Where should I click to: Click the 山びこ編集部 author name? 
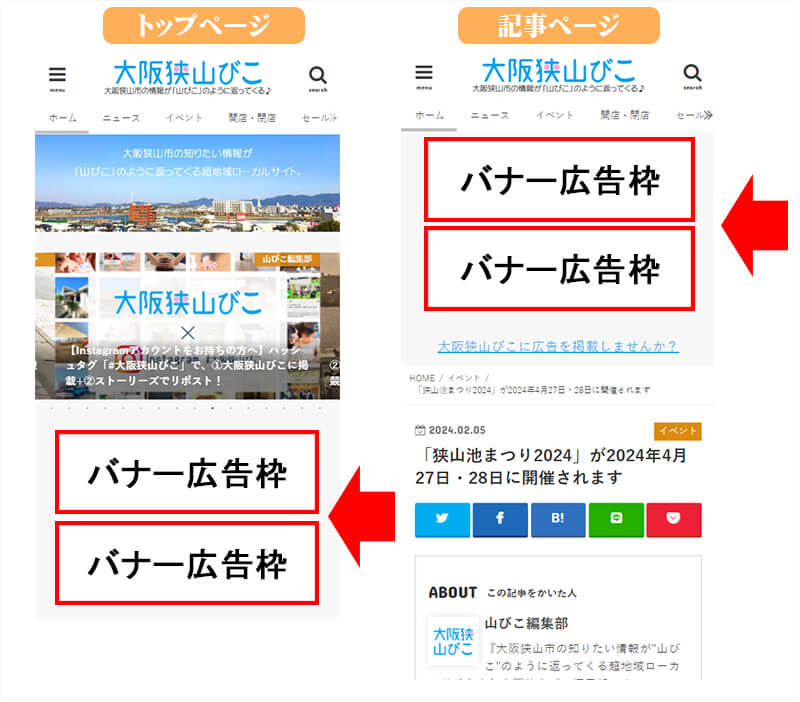tap(527, 623)
